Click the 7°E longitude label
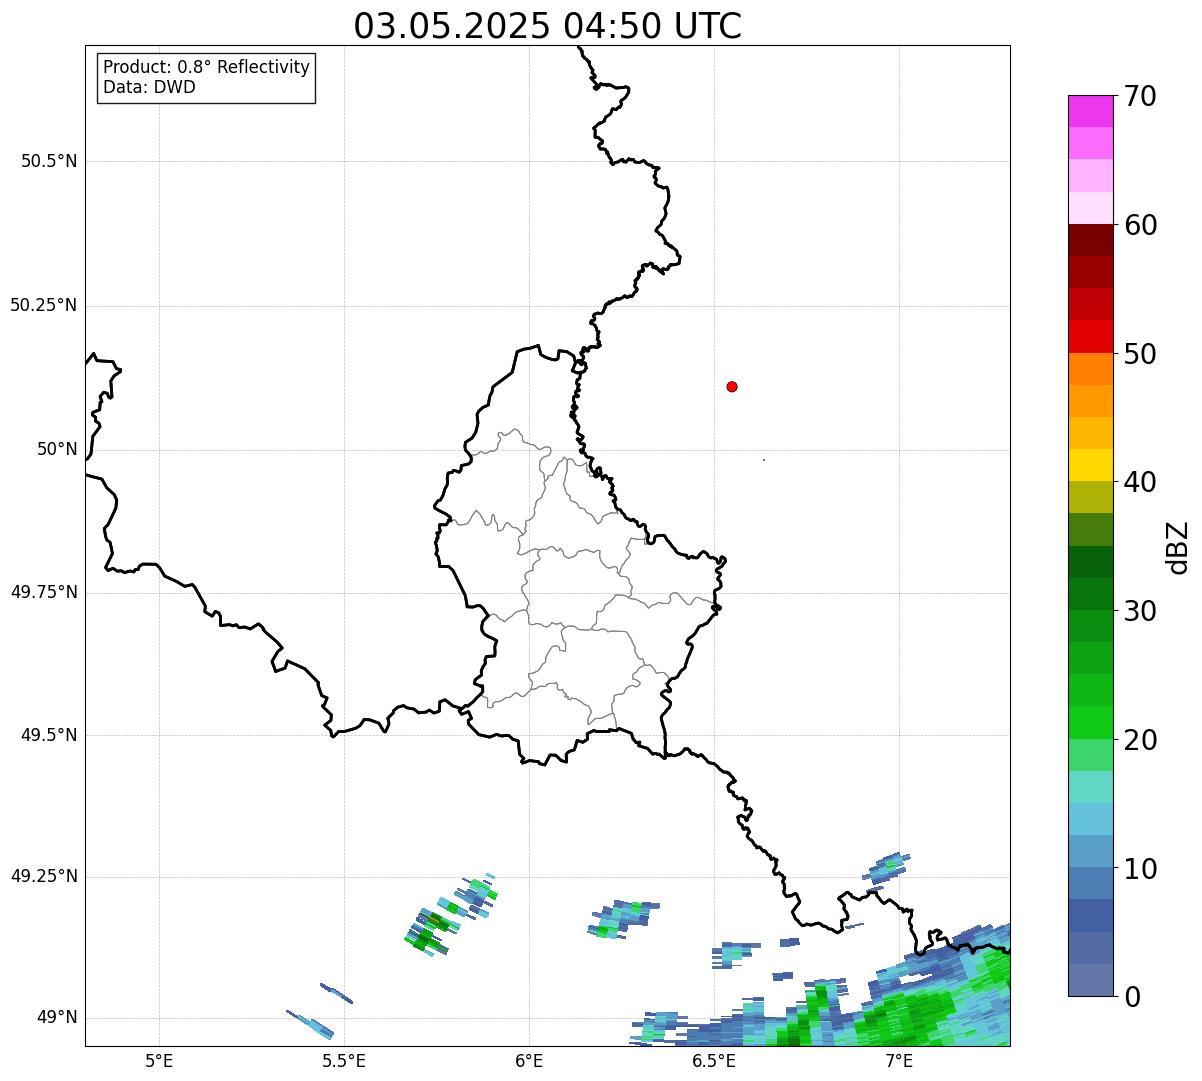 [x=899, y=1061]
